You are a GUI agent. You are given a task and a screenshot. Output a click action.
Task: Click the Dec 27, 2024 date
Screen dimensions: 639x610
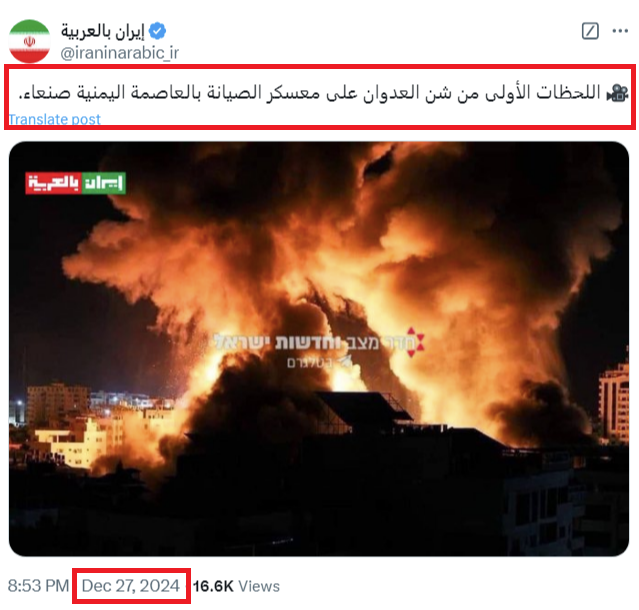pyautogui.click(x=130, y=586)
